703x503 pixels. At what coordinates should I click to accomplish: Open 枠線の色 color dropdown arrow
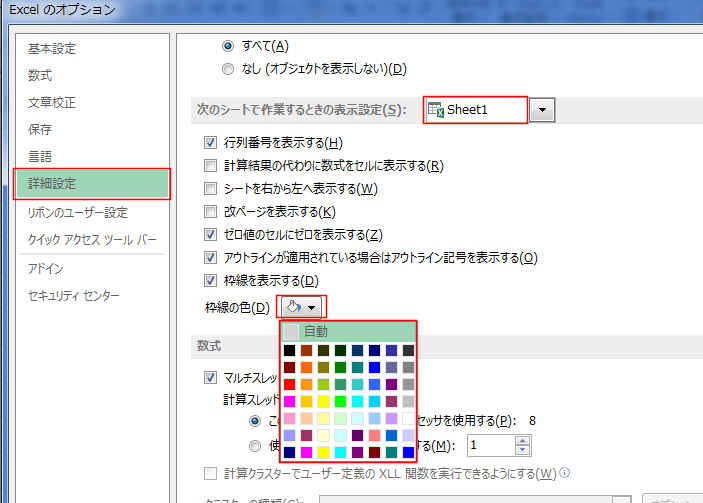(x=312, y=308)
